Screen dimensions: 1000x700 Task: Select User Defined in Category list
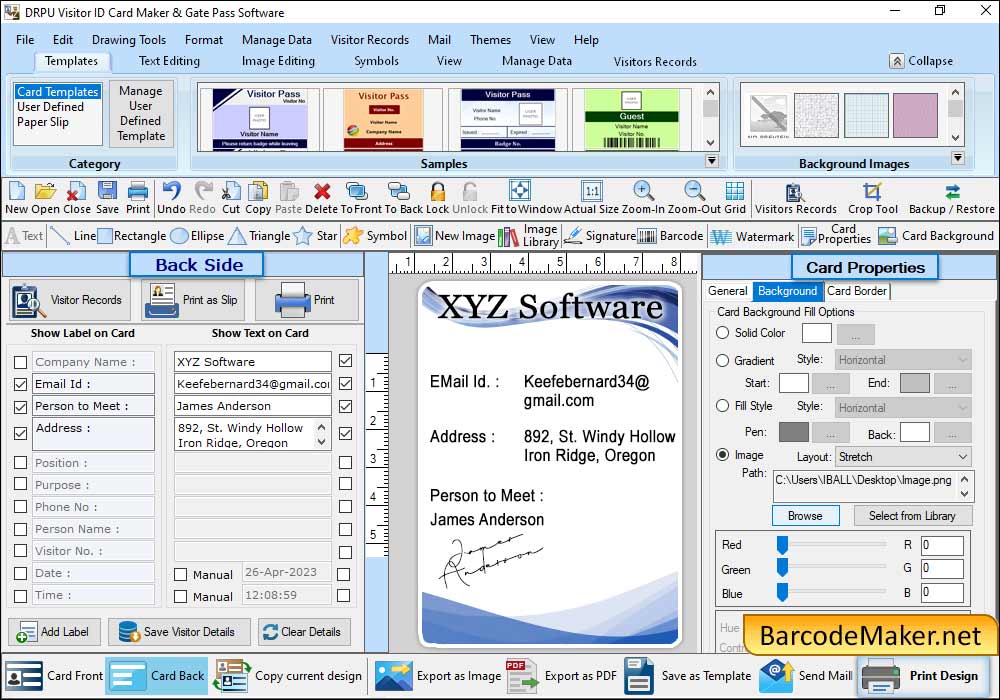[50, 106]
